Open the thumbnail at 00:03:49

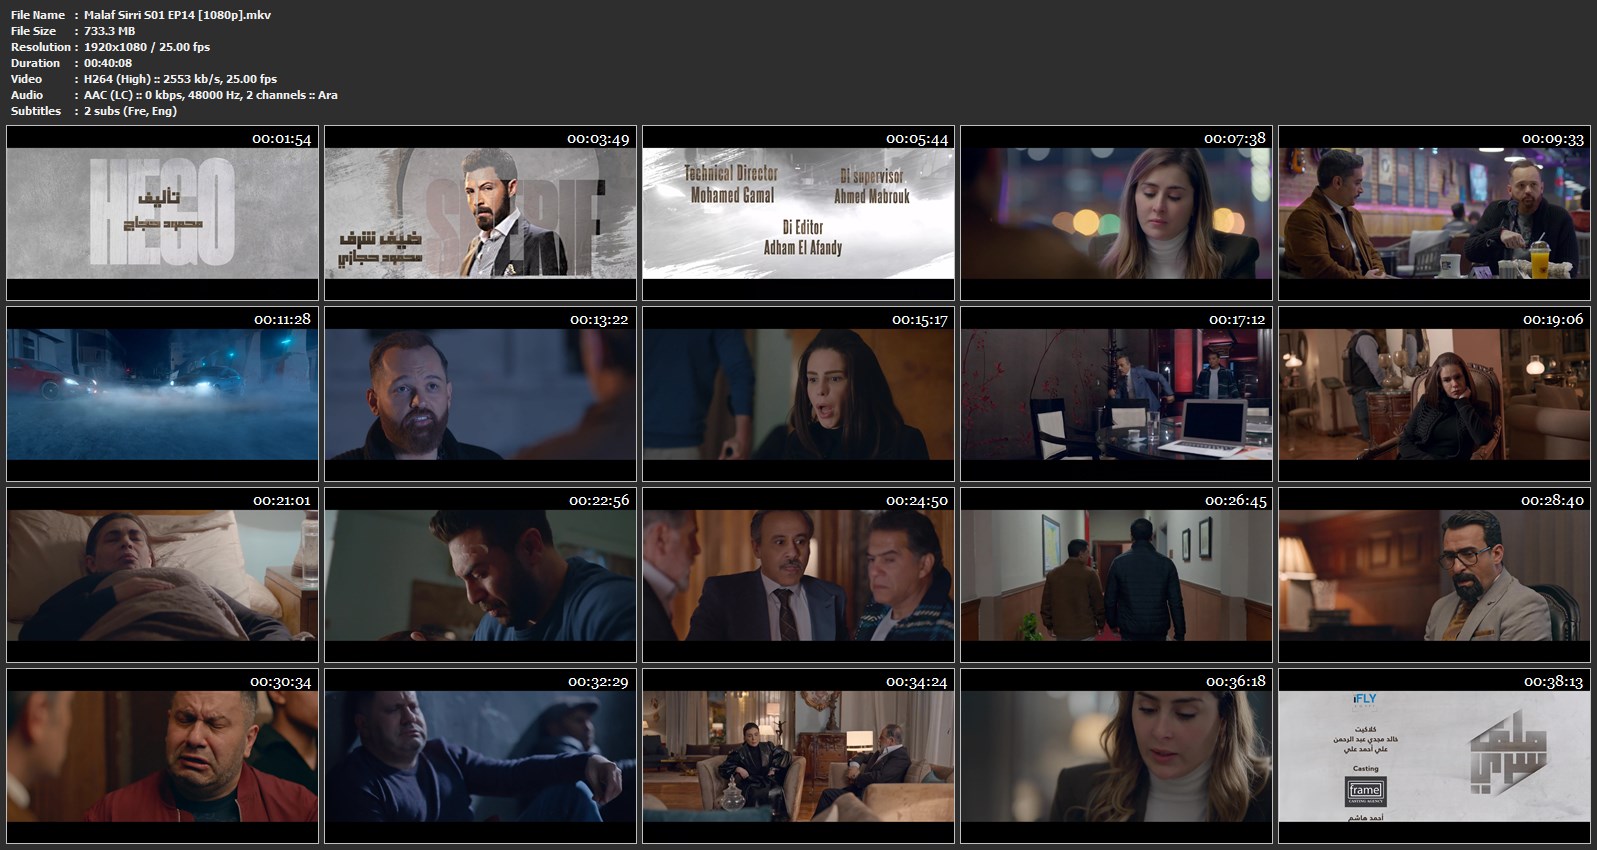[480, 213]
